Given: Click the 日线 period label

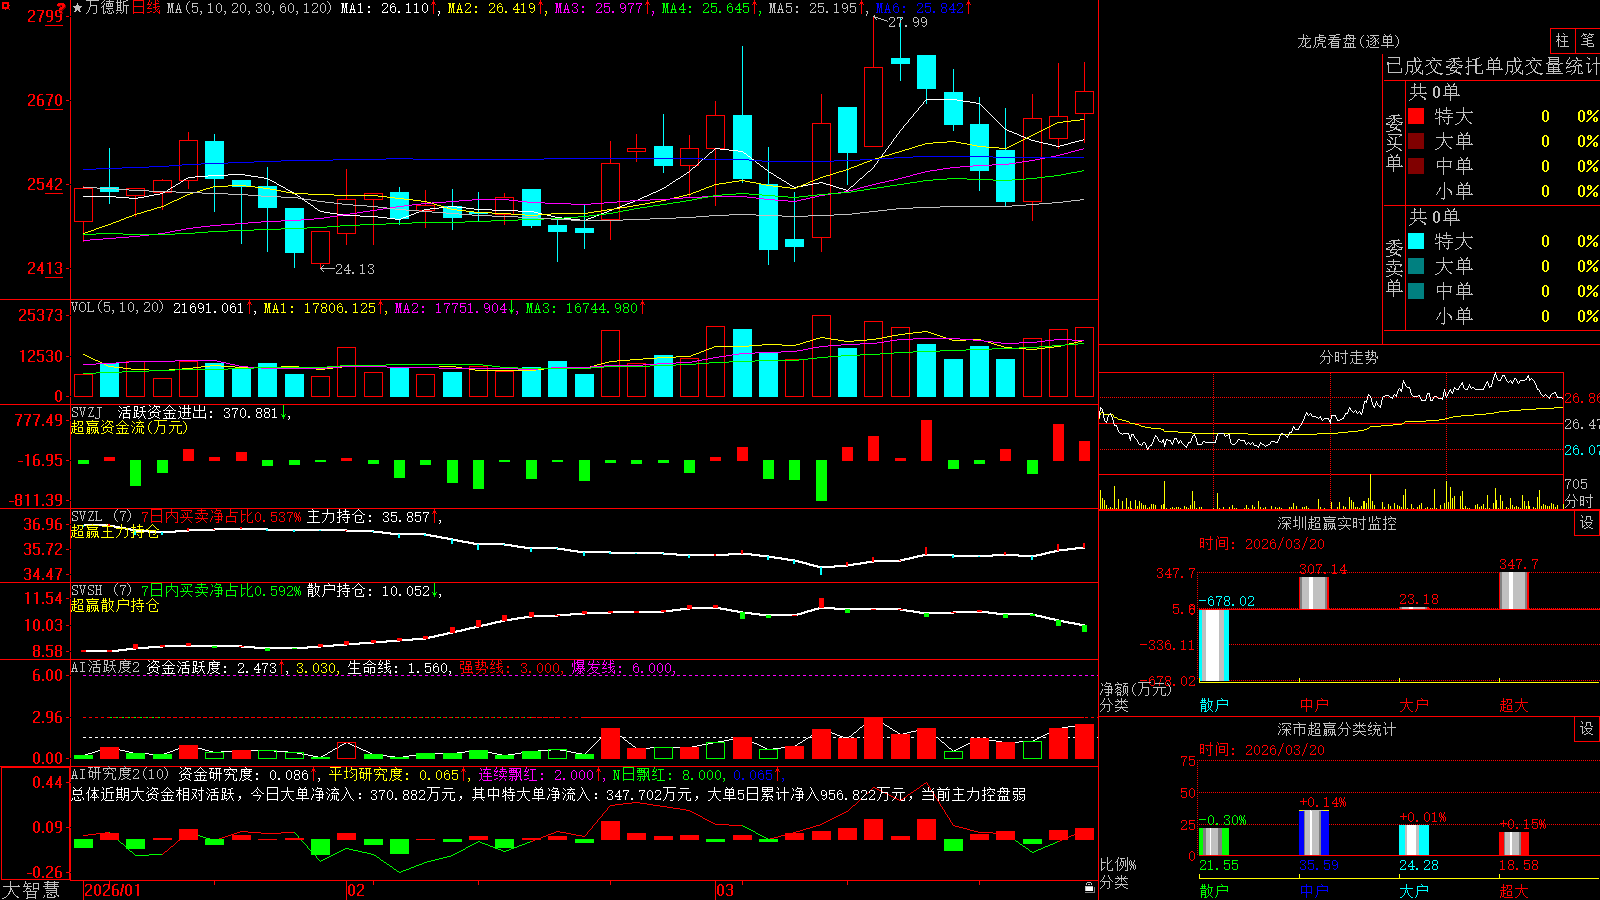Looking at the screenshot, I should 146,8.
